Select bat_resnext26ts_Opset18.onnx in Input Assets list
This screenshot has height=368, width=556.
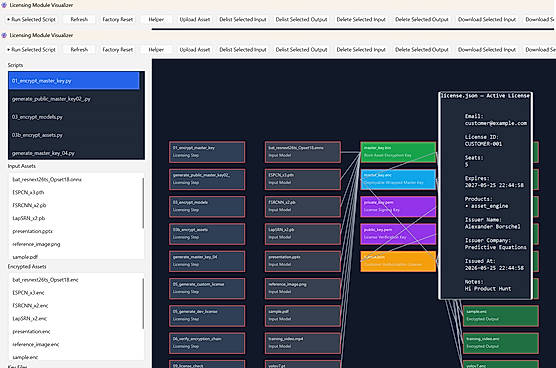point(75,179)
